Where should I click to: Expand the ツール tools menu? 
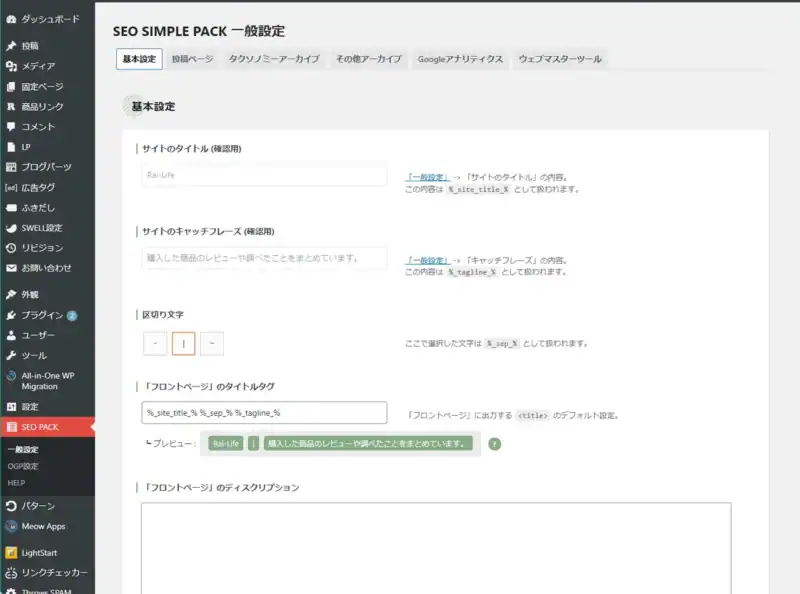click(34, 355)
